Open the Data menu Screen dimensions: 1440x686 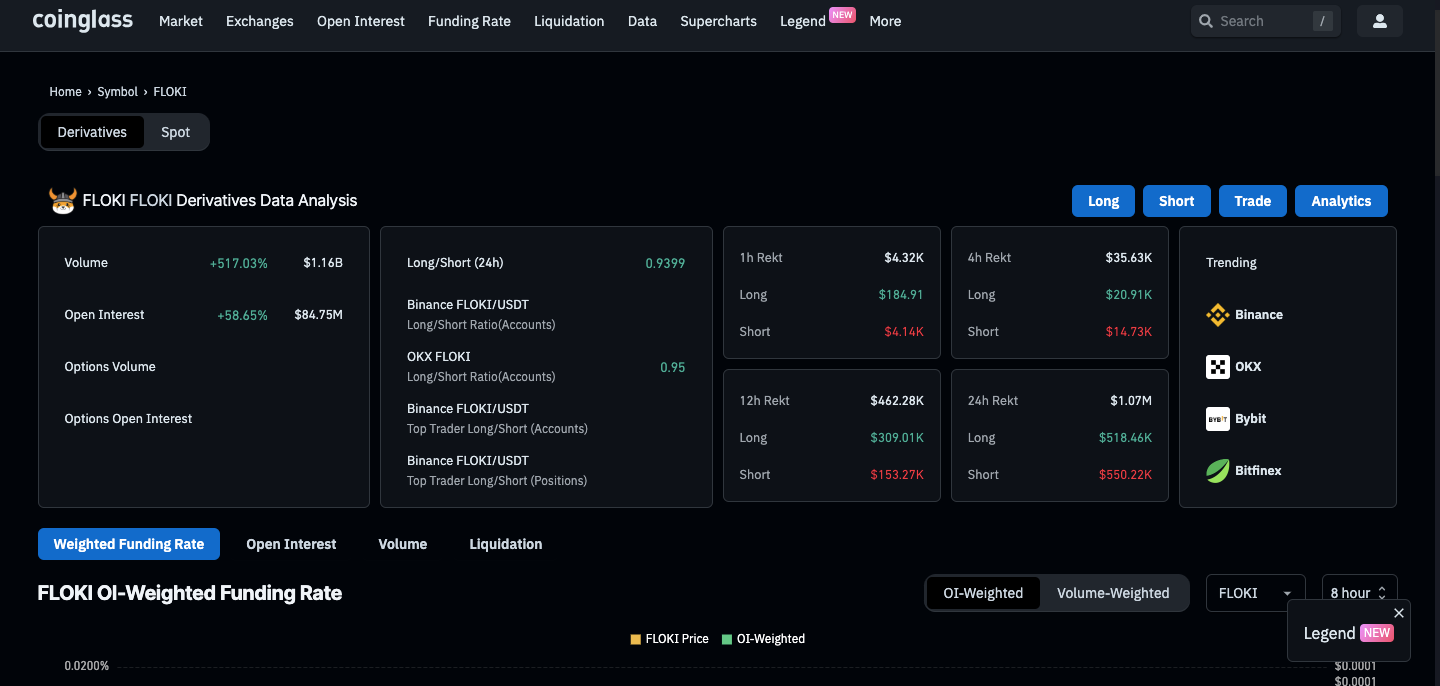pos(642,21)
